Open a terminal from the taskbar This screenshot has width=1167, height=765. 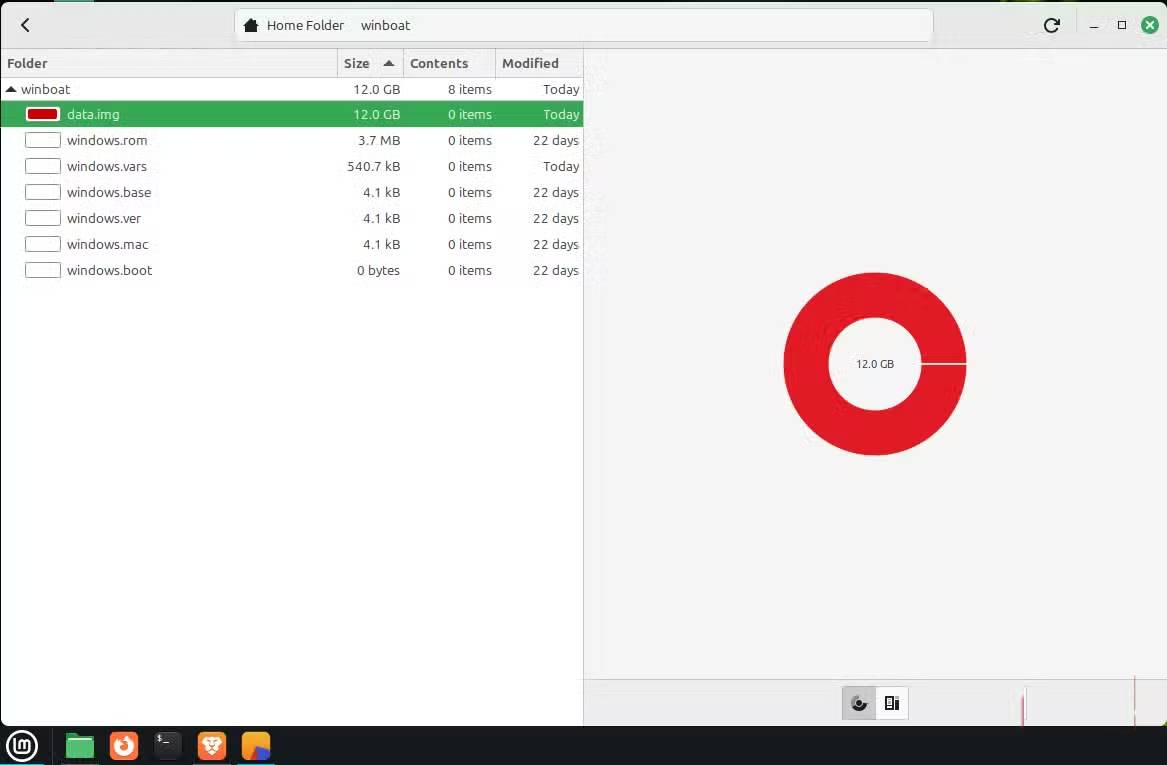click(x=167, y=745)
